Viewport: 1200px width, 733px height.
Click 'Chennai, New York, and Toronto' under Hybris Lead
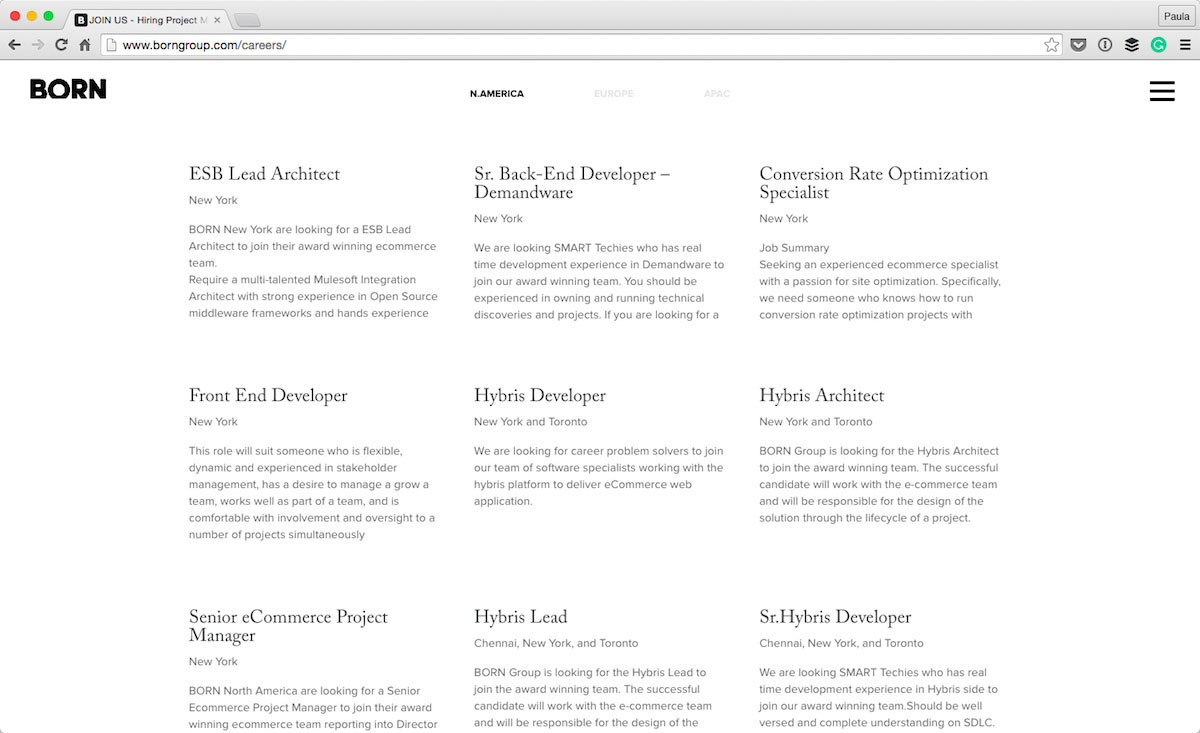coord(556,643)
